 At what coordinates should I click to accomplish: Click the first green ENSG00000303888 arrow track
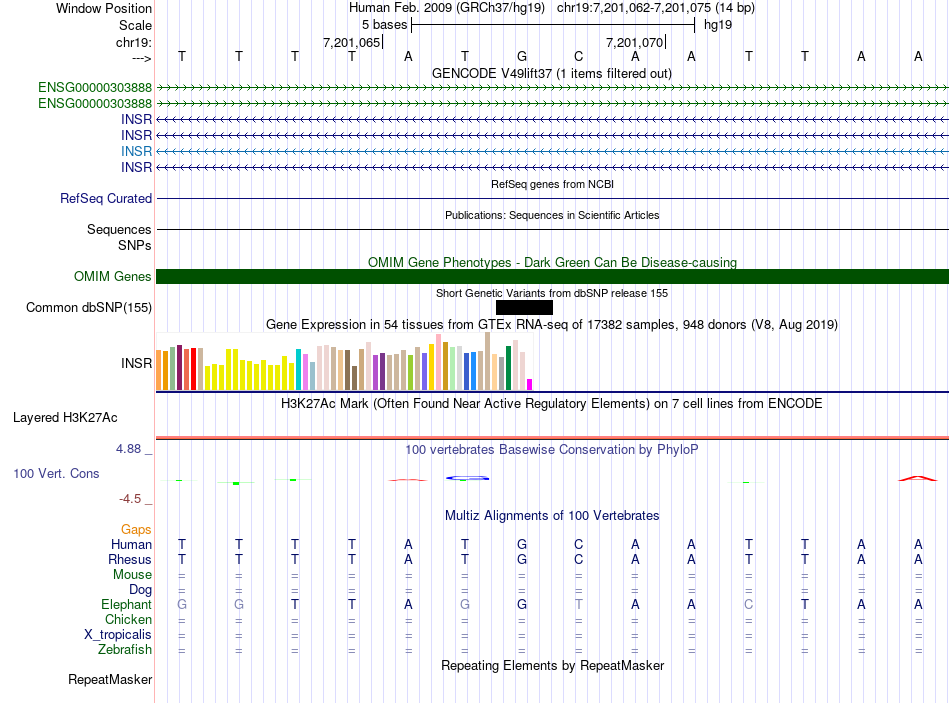552,88
